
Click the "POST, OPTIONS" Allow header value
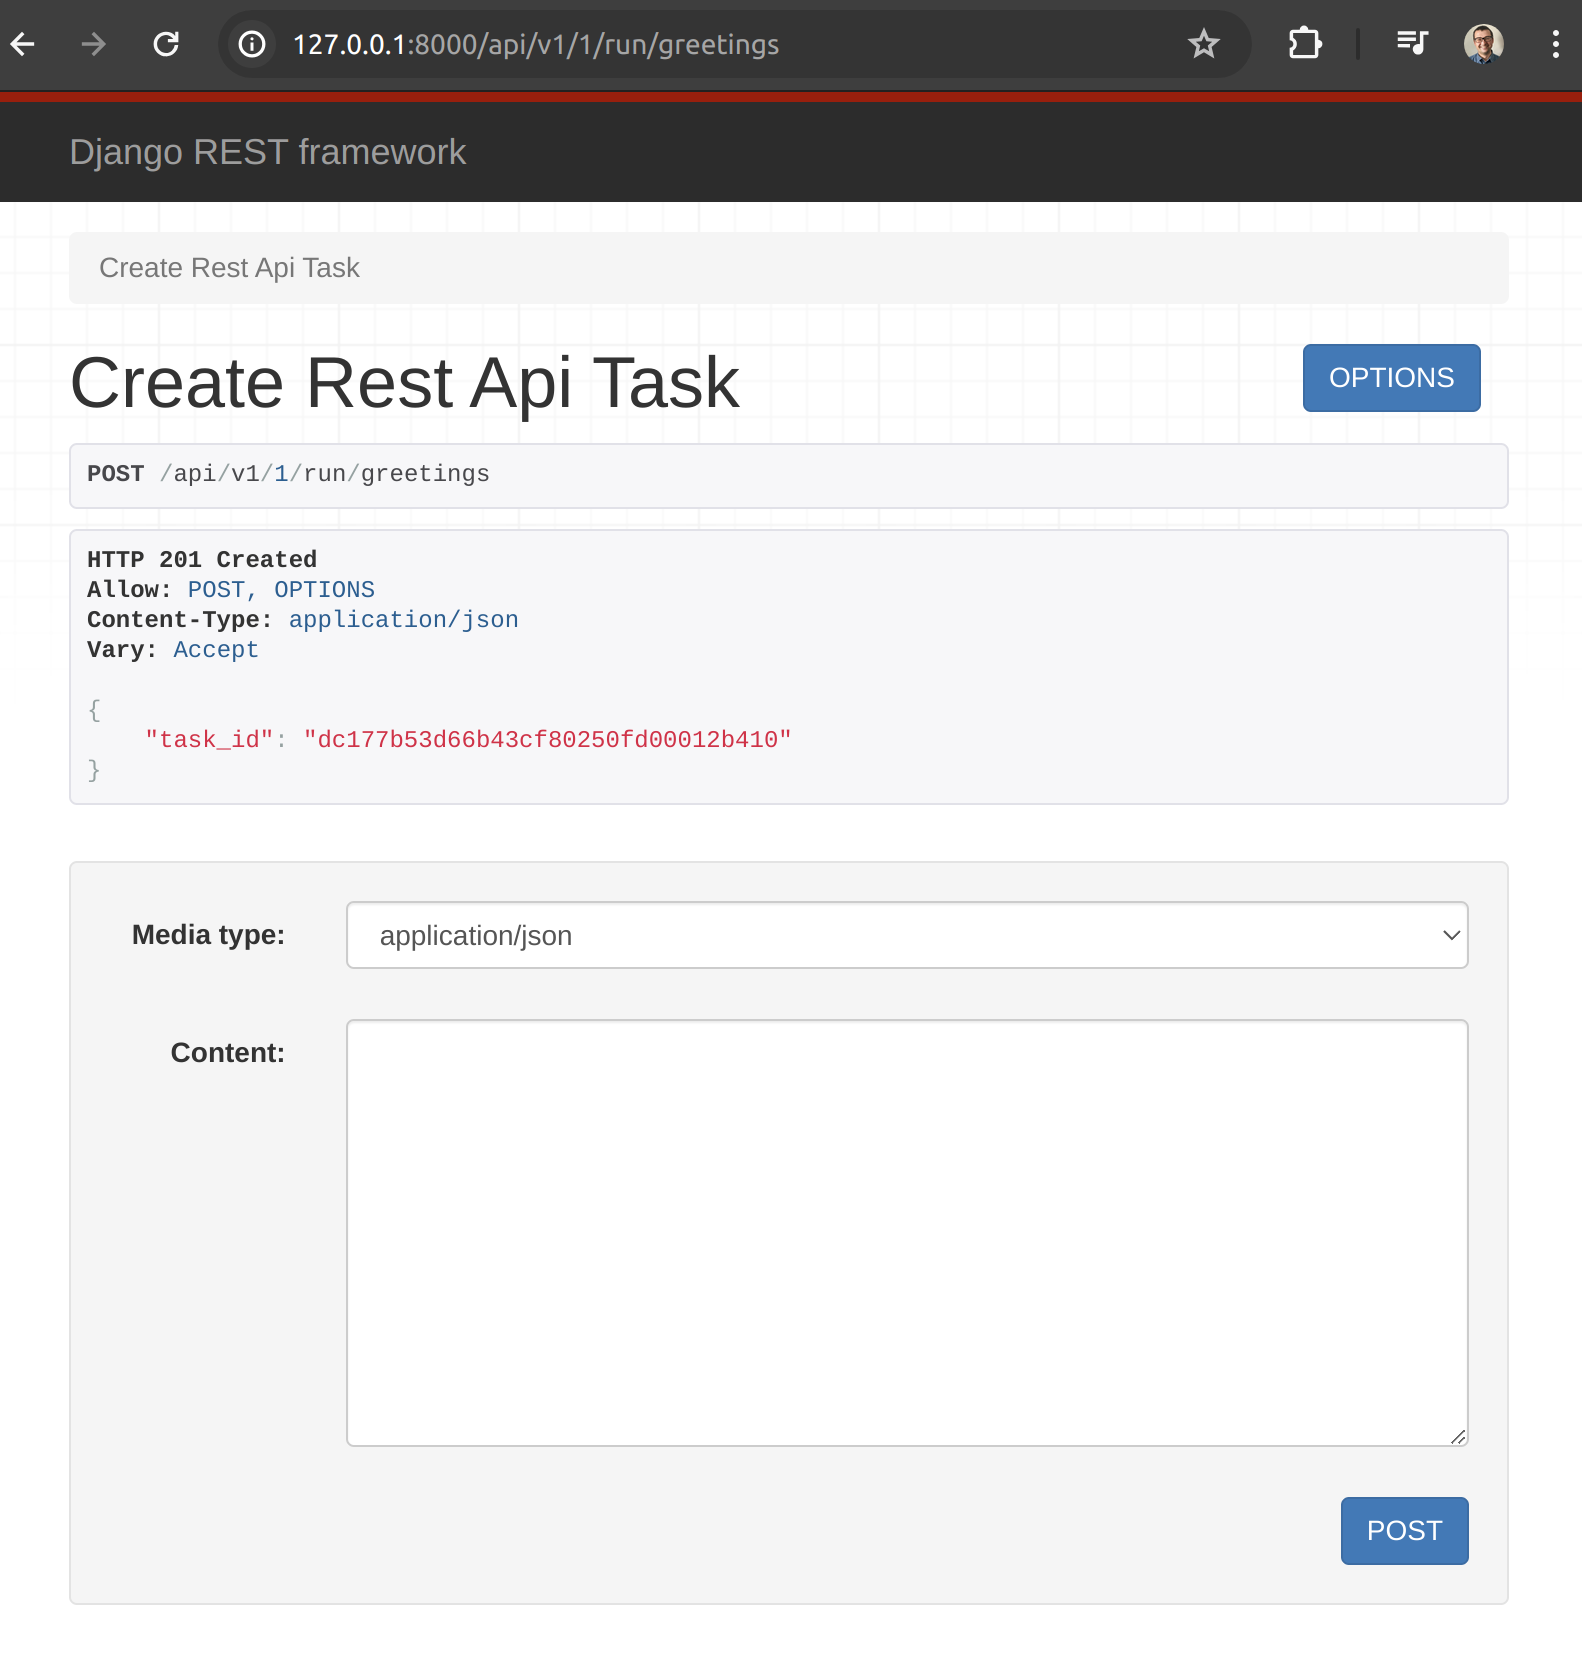[x=281, y=590]
